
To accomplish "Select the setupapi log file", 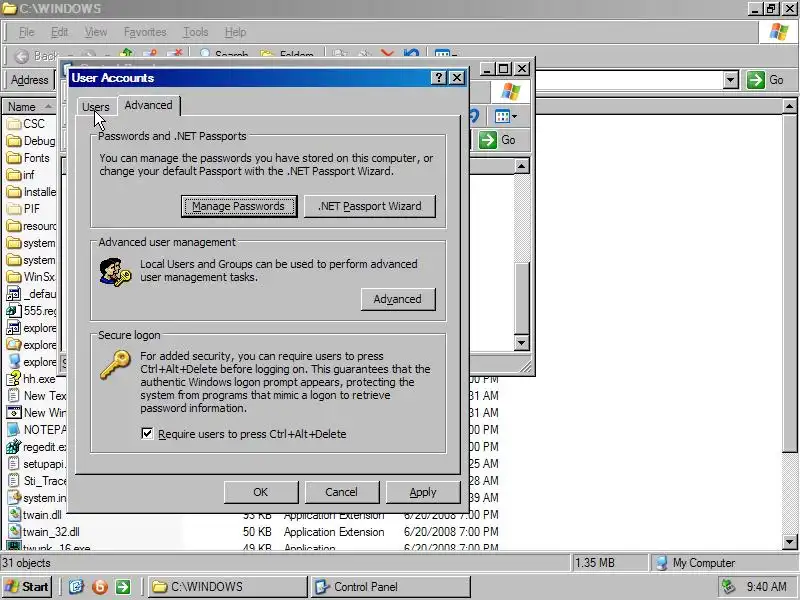I will click(x=36, y=464).
